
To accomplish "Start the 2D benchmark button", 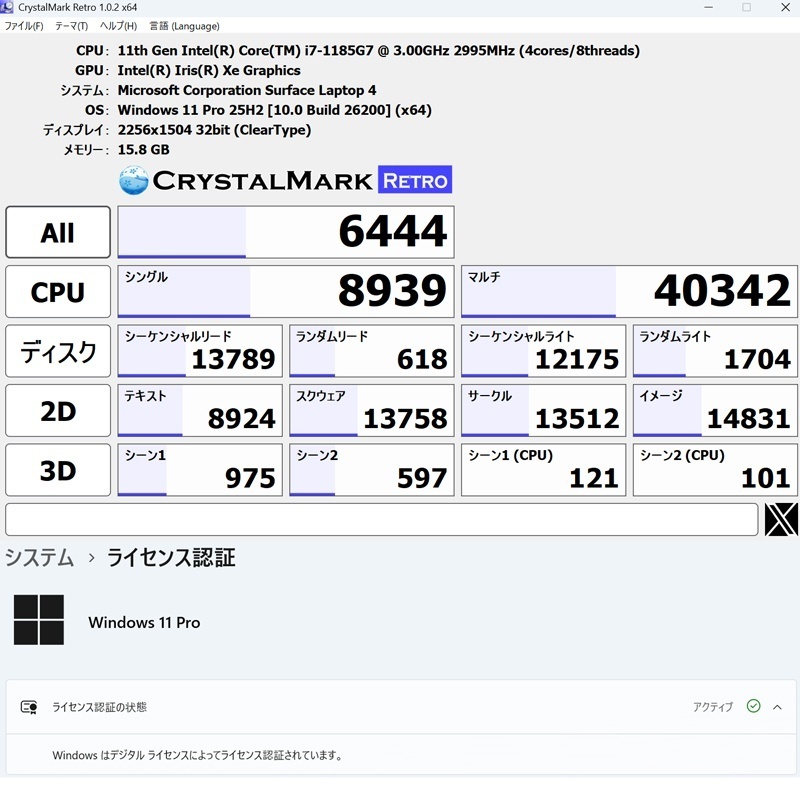I will [x=58, y=411].
